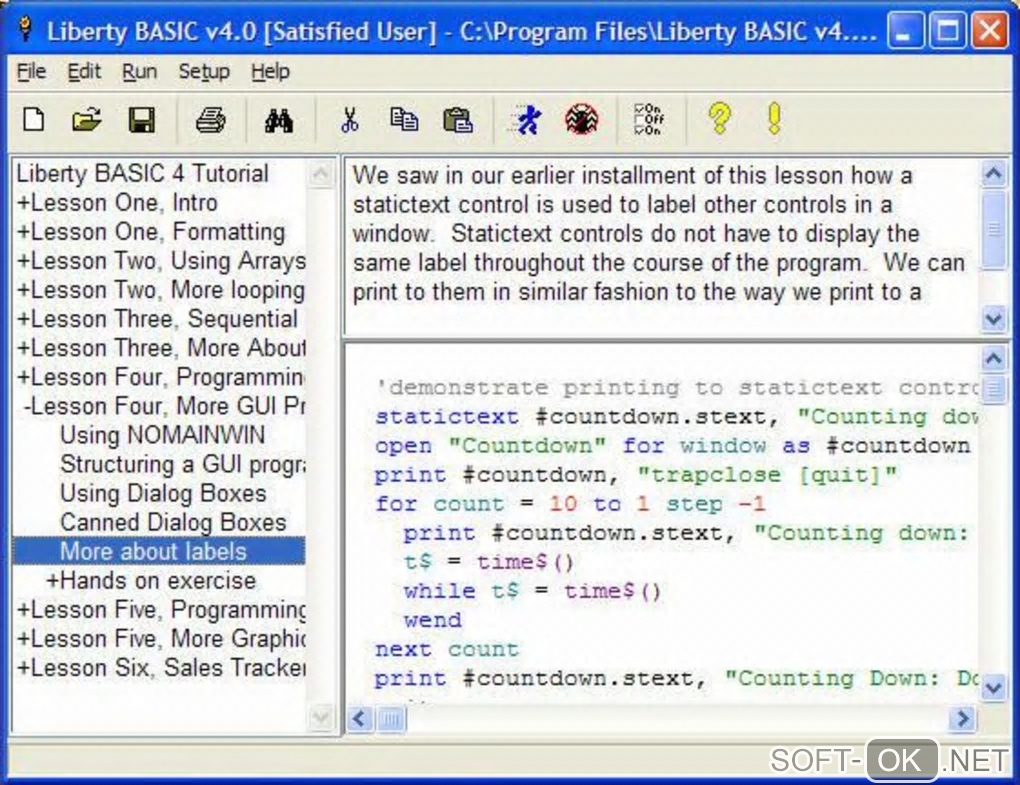The image size is (1020, 785).
Task: Run the program with the running man icon
Action: pos(526,120)
